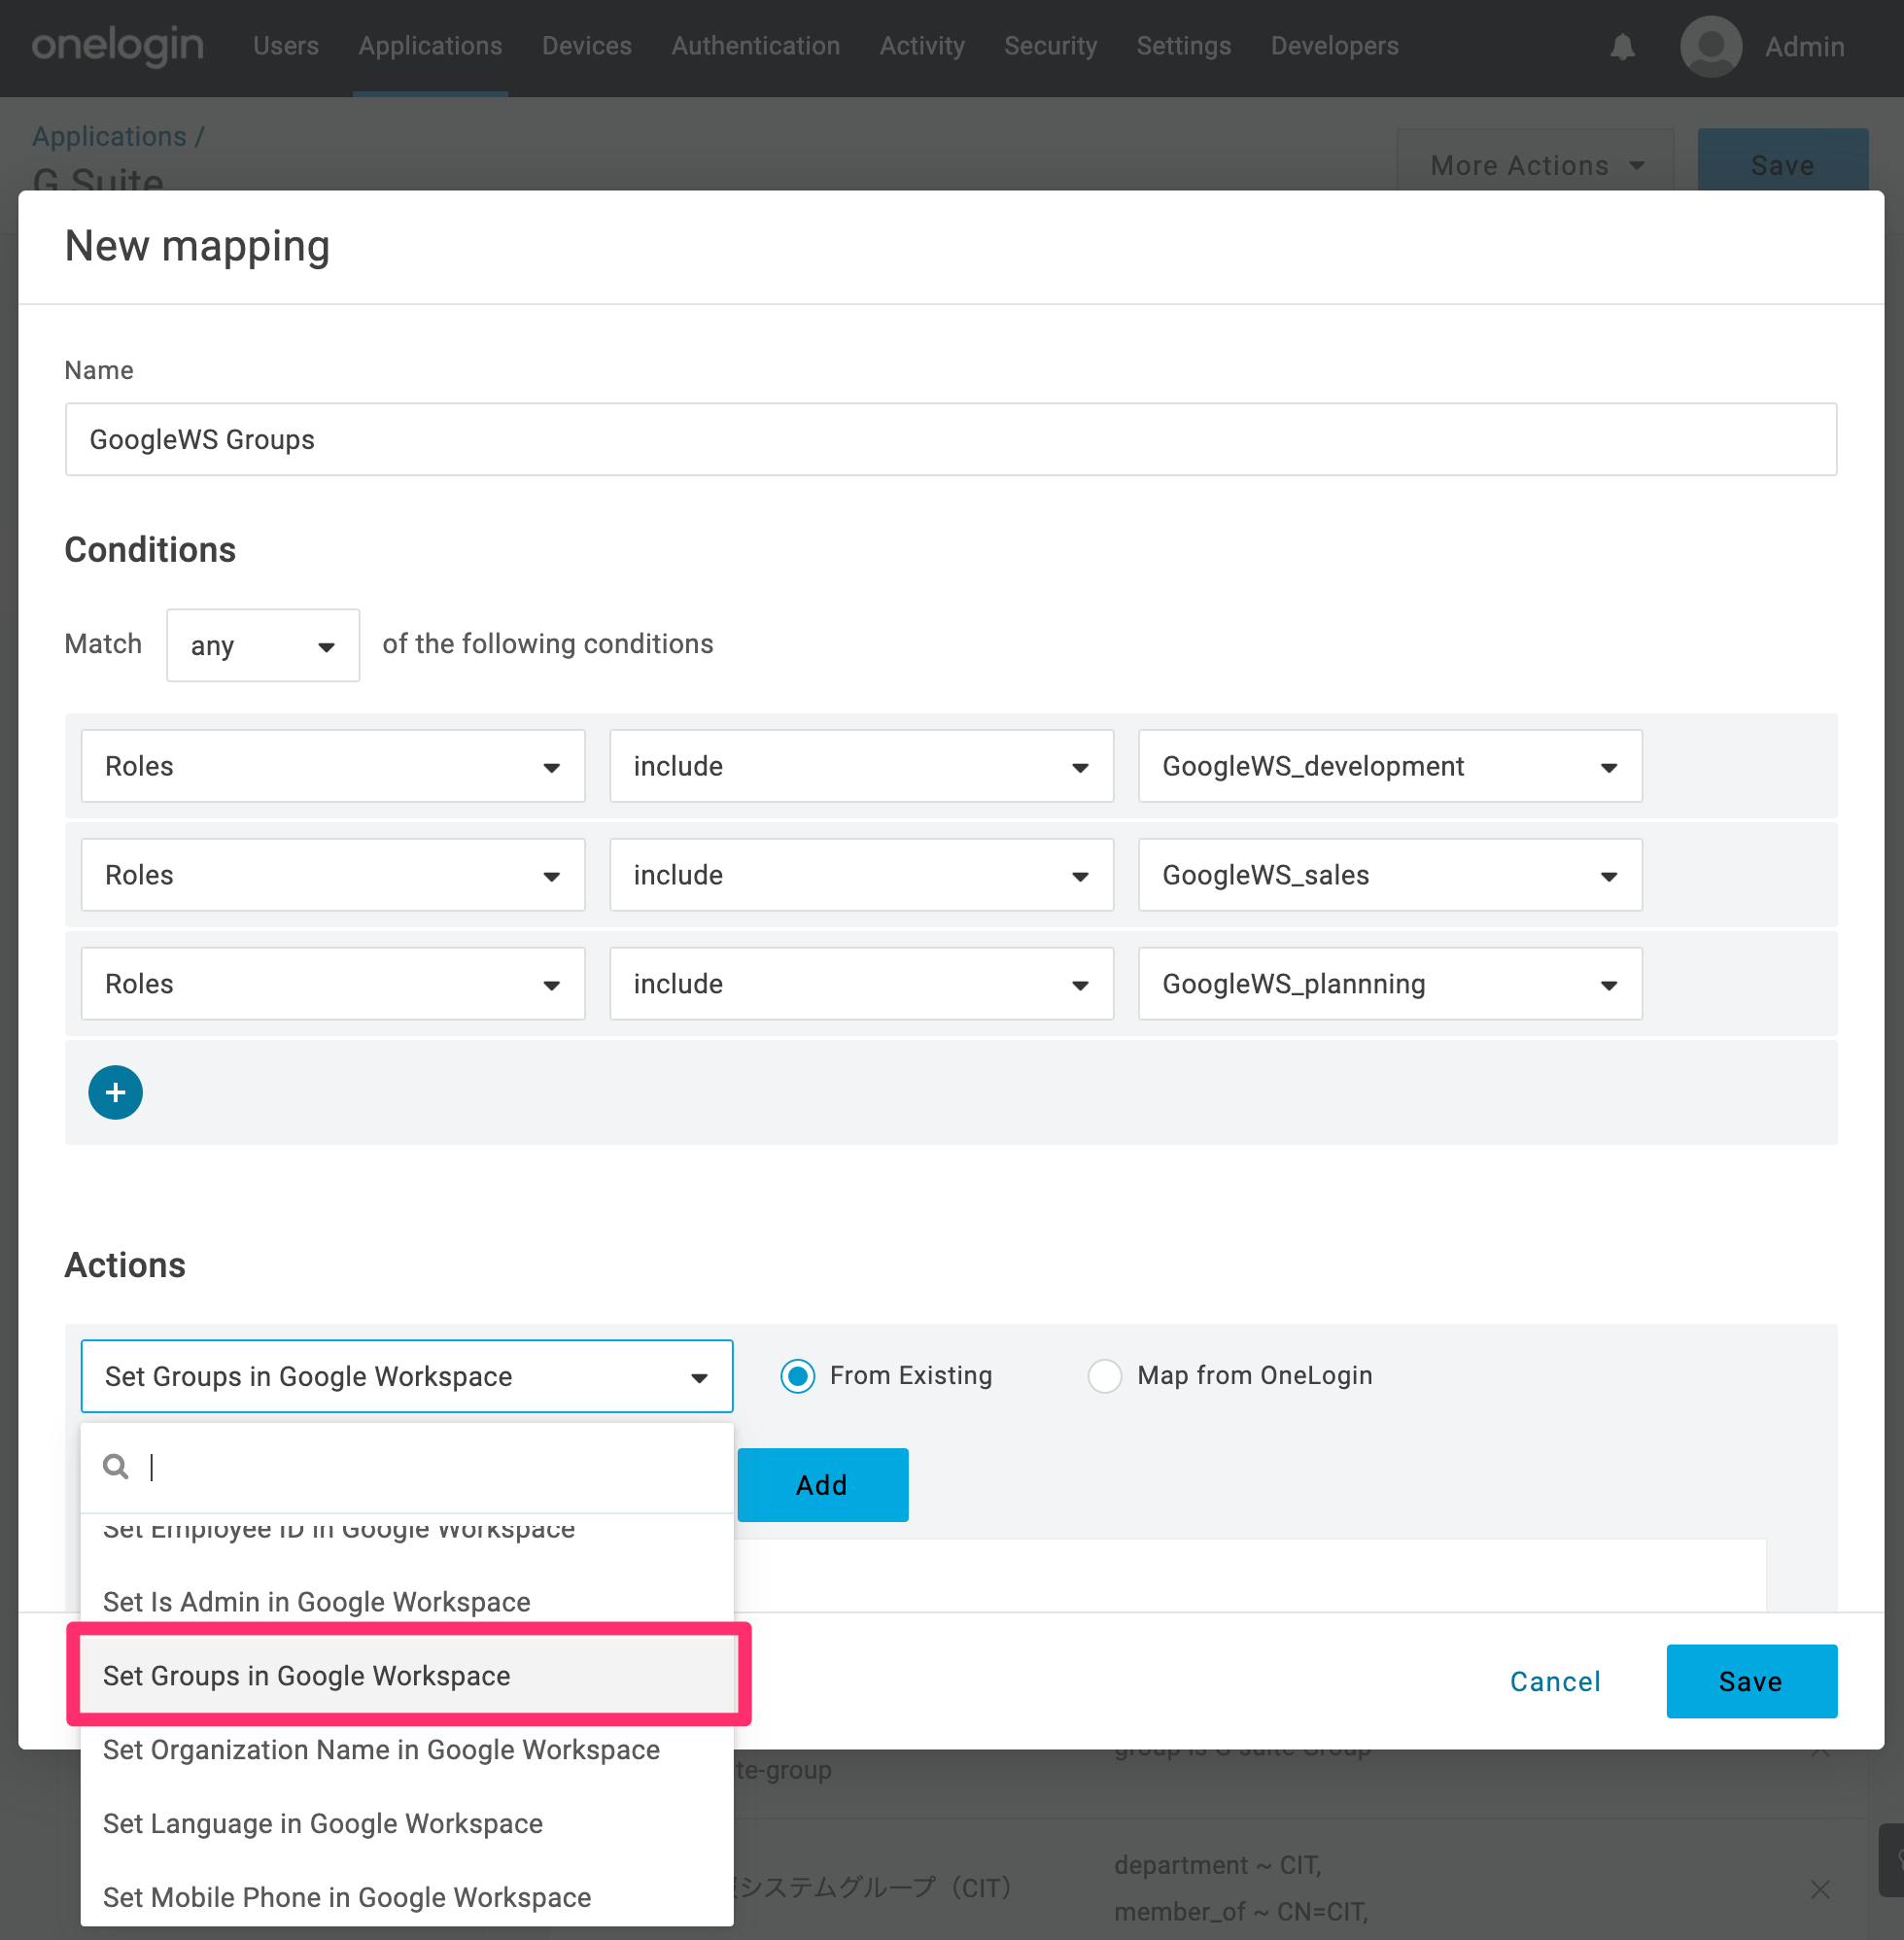Cancel the new mapping dialog
This screenshot has width=1904, height=1940.
pos(1555,1682)
